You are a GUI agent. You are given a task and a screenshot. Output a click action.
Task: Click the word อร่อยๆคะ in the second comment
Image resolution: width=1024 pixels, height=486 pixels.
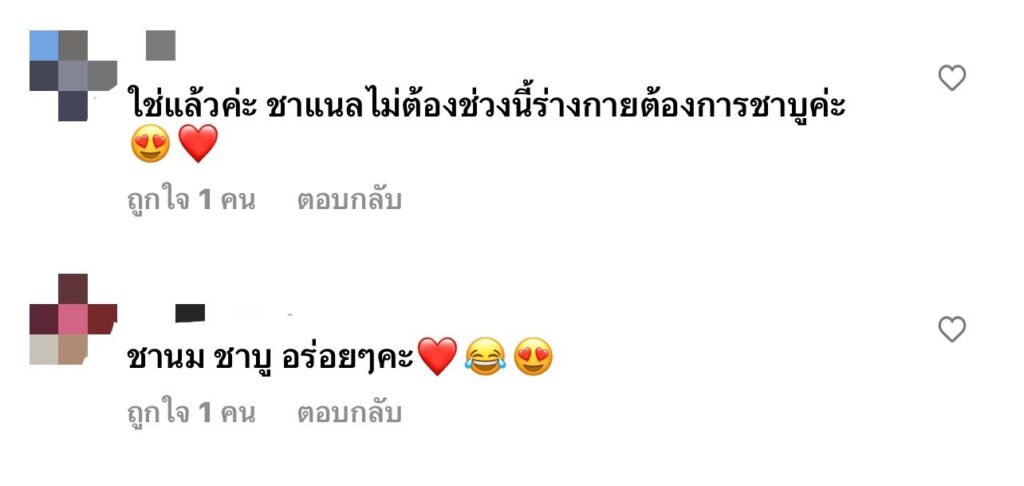[x=349, y=357]
